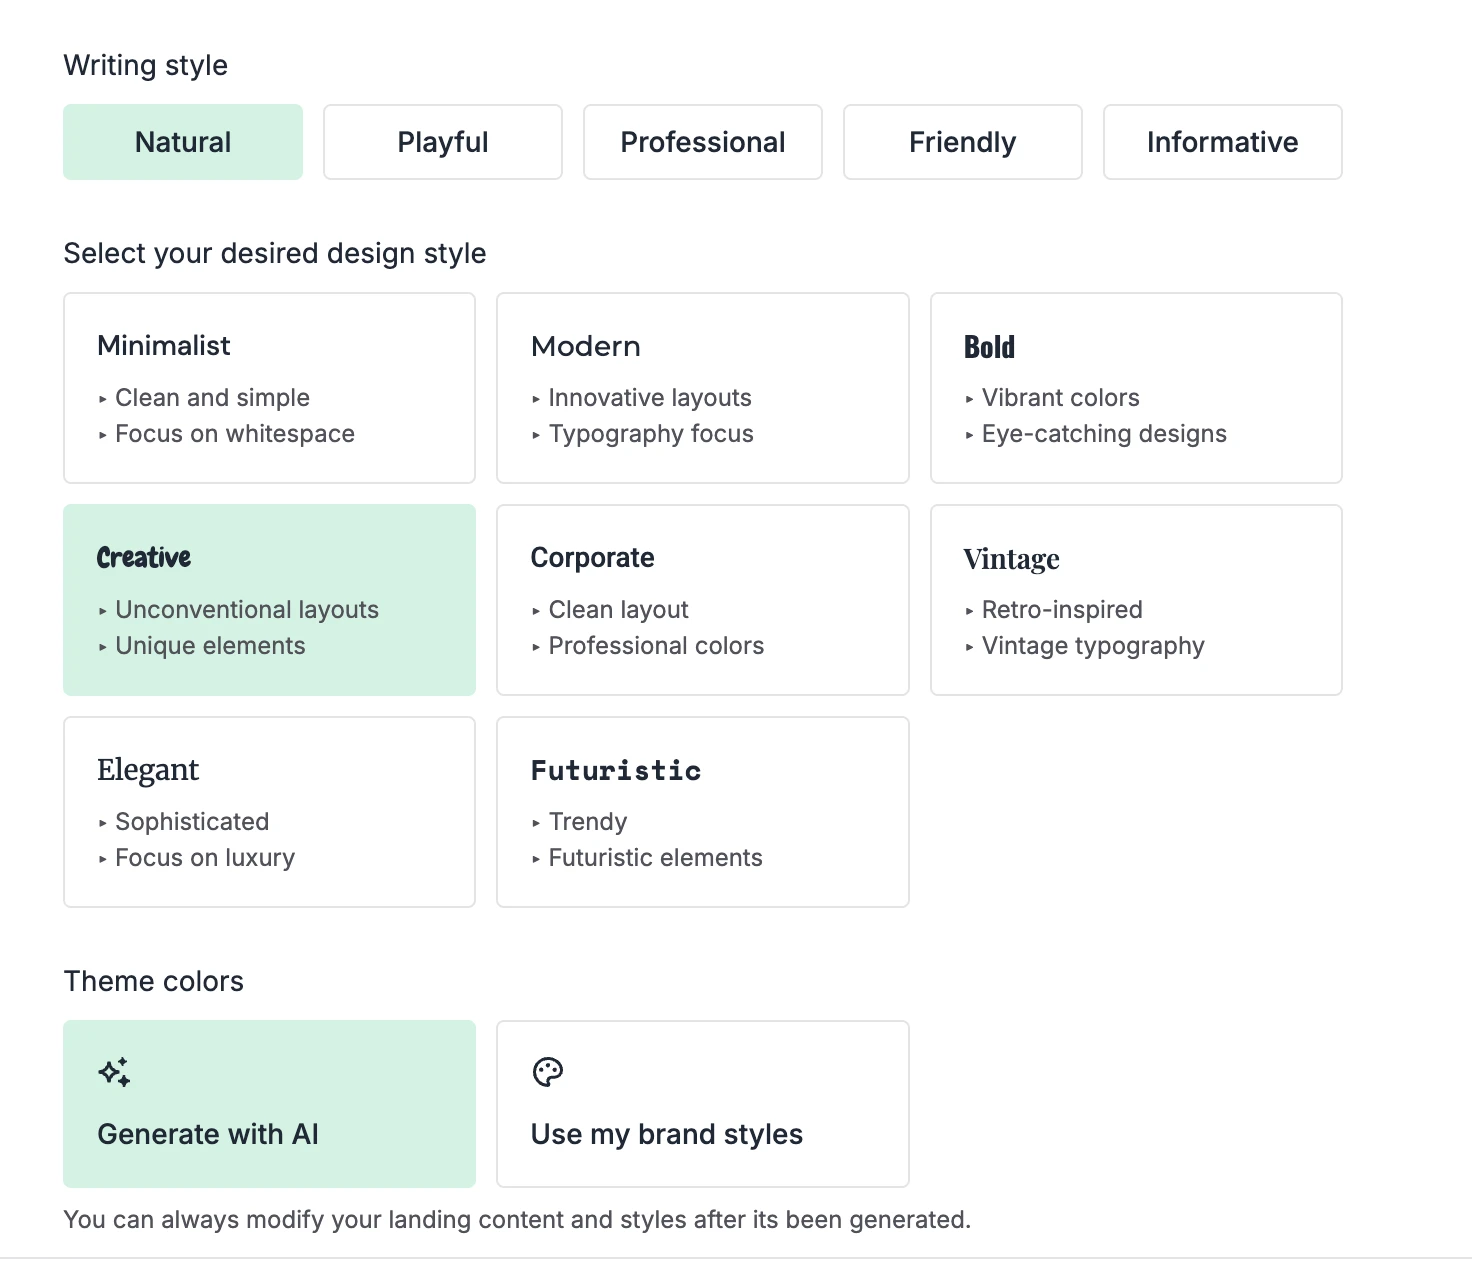Select the Corporate design style
1472x1265 pixels.
coord(702,599)
